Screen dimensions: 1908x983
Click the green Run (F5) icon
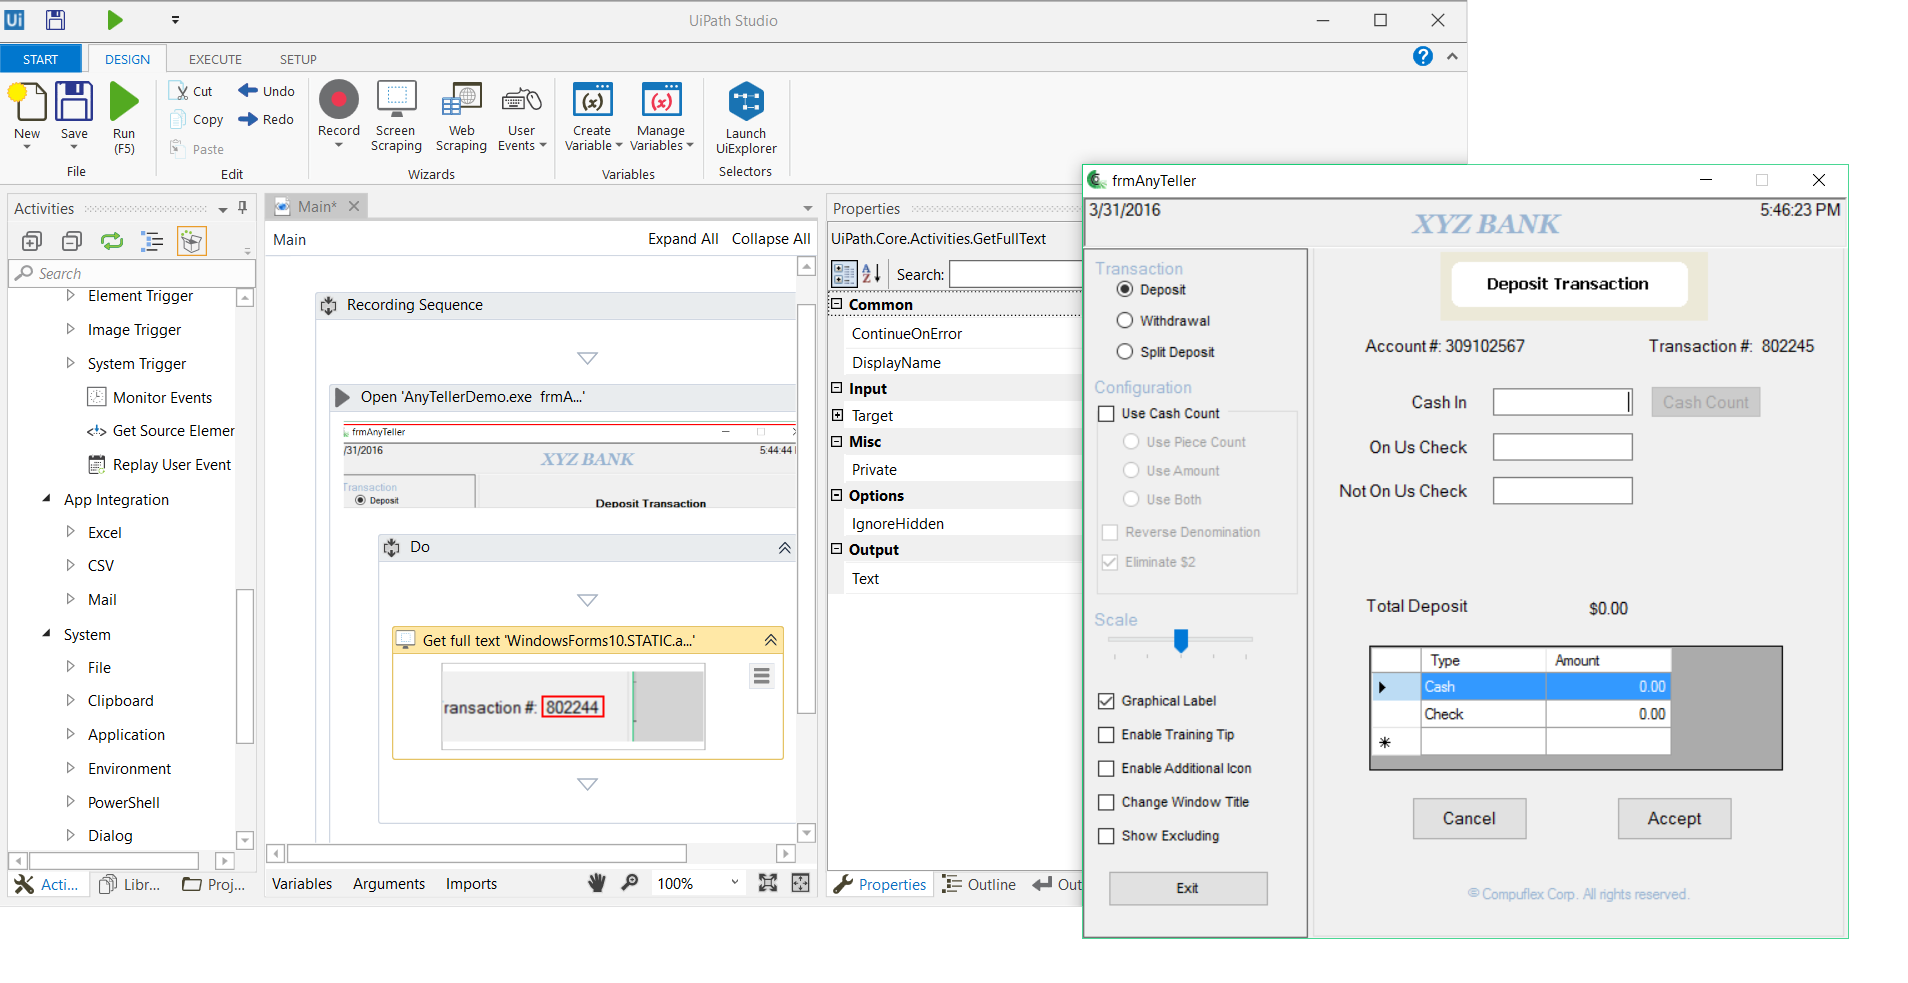coord(124,101)
